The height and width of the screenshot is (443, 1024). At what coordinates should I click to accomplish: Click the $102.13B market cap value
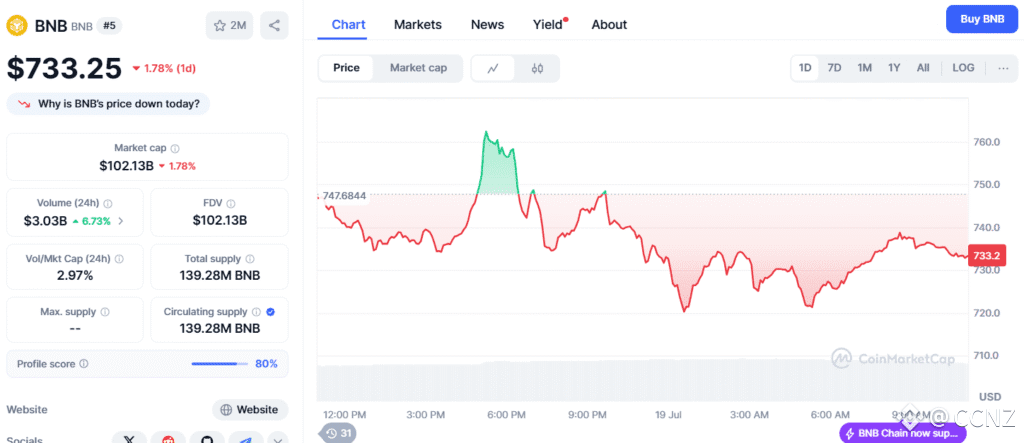point(127,165)
